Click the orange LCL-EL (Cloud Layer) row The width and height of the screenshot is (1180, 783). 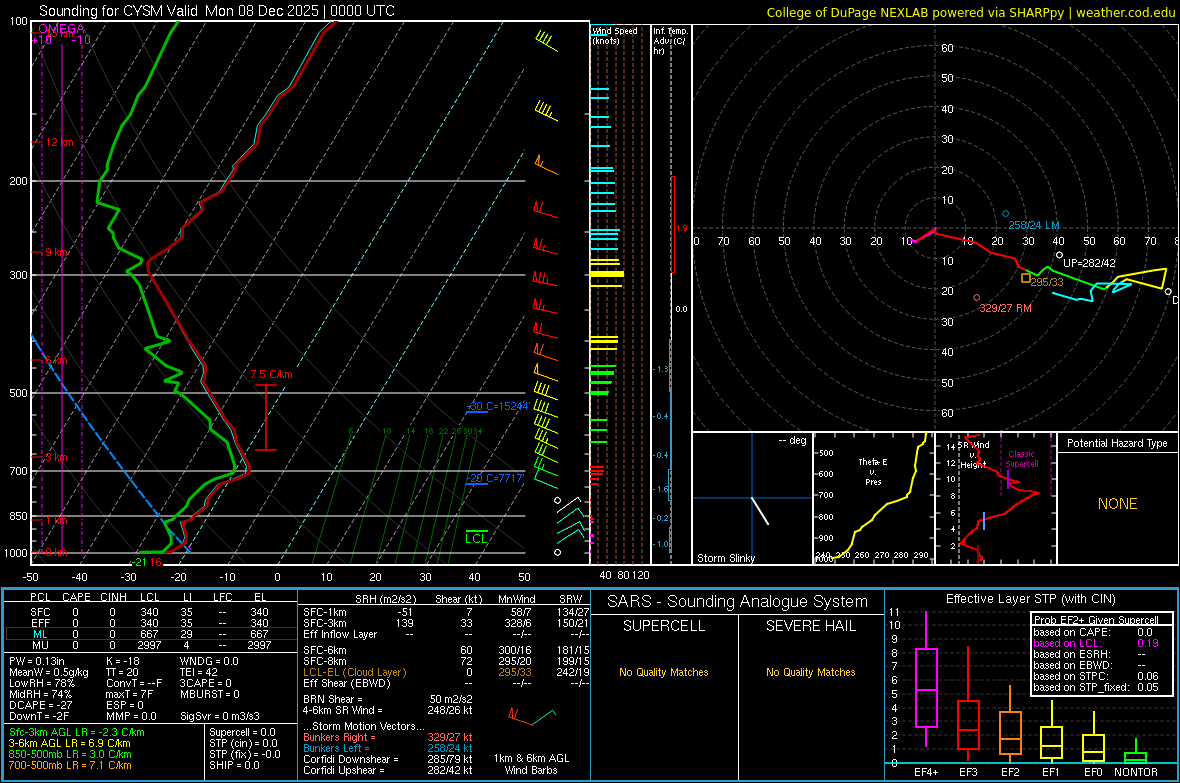446,672
